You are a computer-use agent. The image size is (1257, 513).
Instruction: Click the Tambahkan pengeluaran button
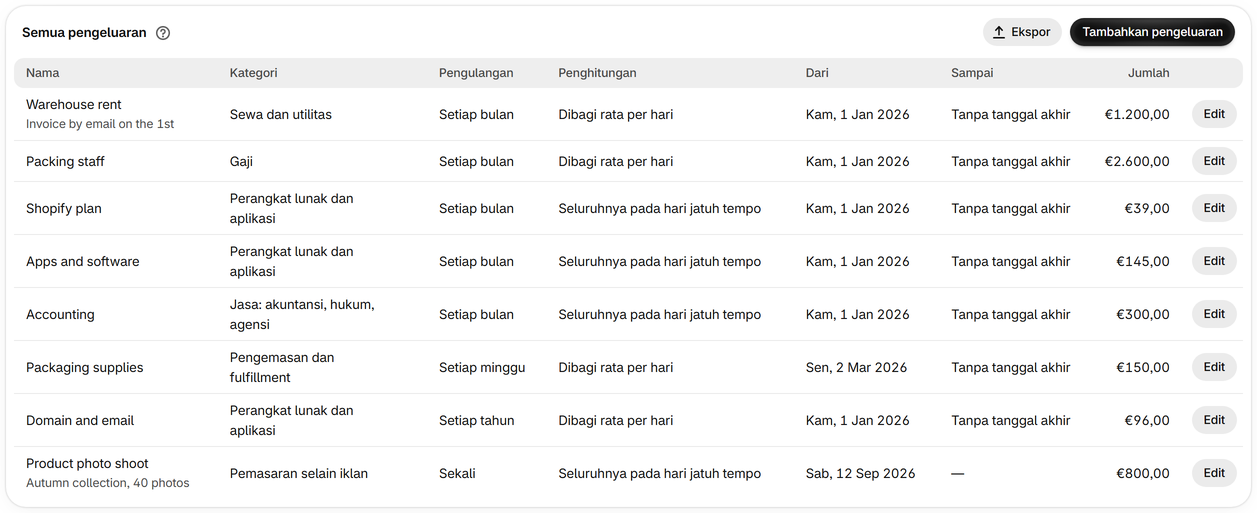1152,32
